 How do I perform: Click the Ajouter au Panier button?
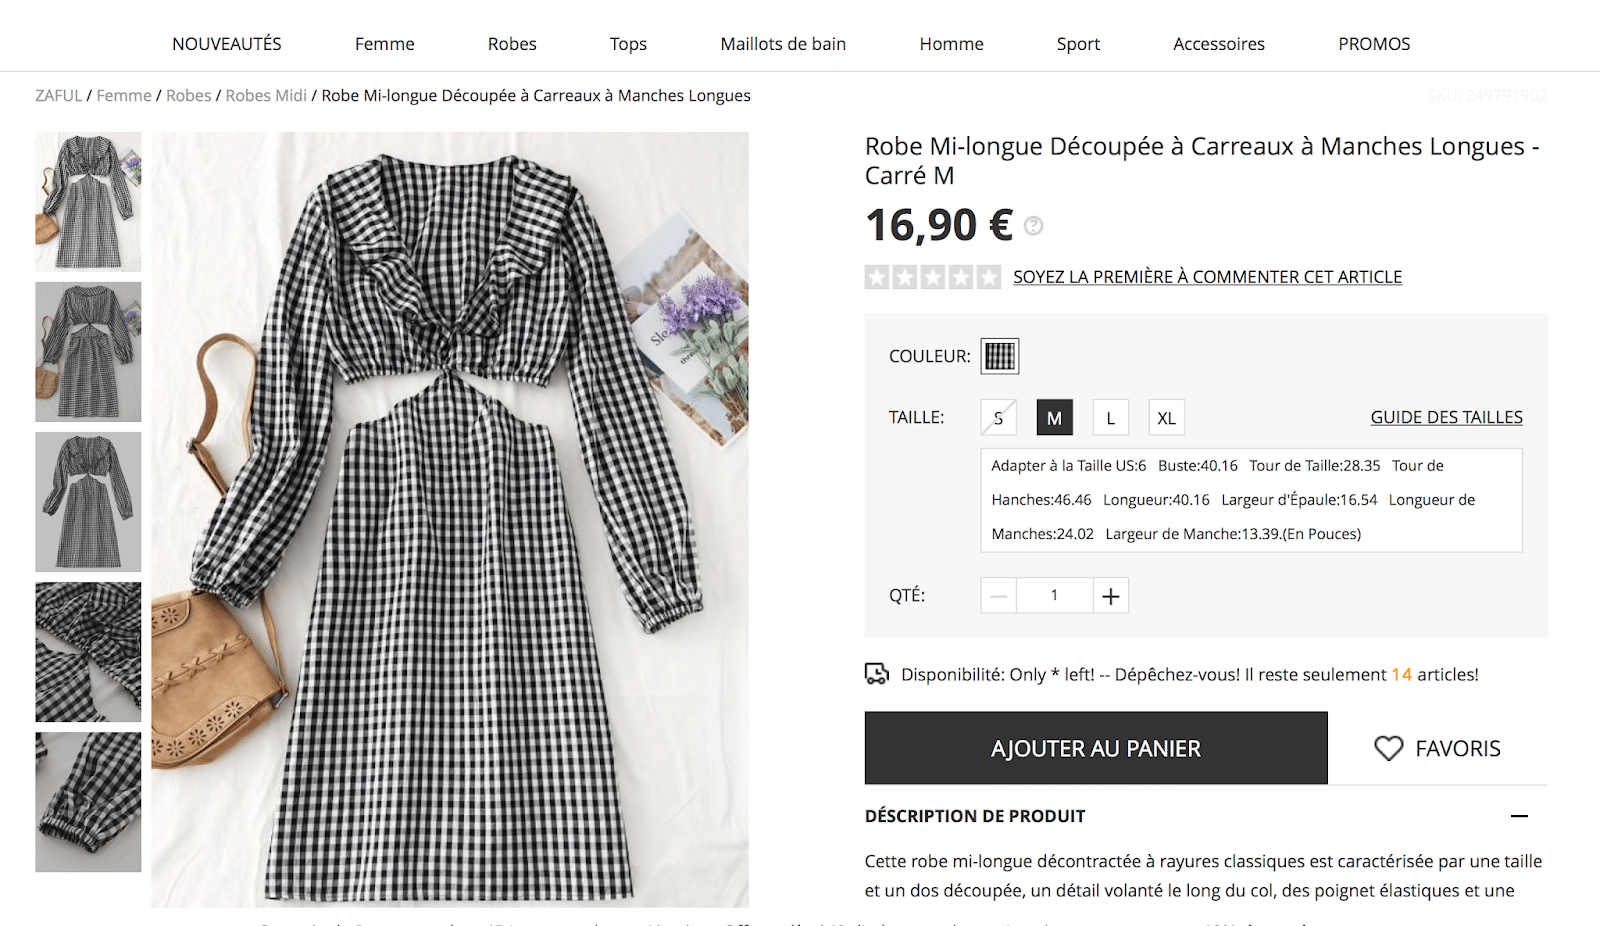[1096, 748]
